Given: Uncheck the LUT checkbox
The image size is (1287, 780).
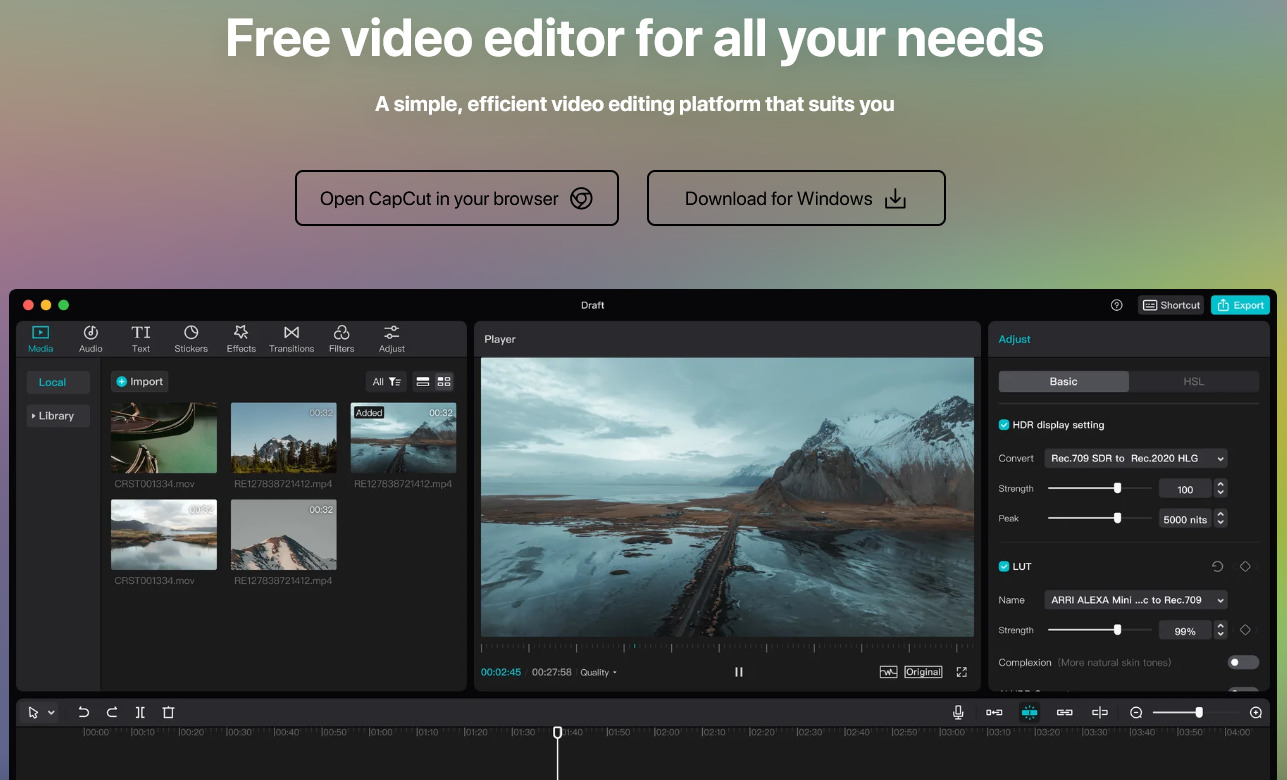Looking at the screenshot, I should tap(1004, 566).
